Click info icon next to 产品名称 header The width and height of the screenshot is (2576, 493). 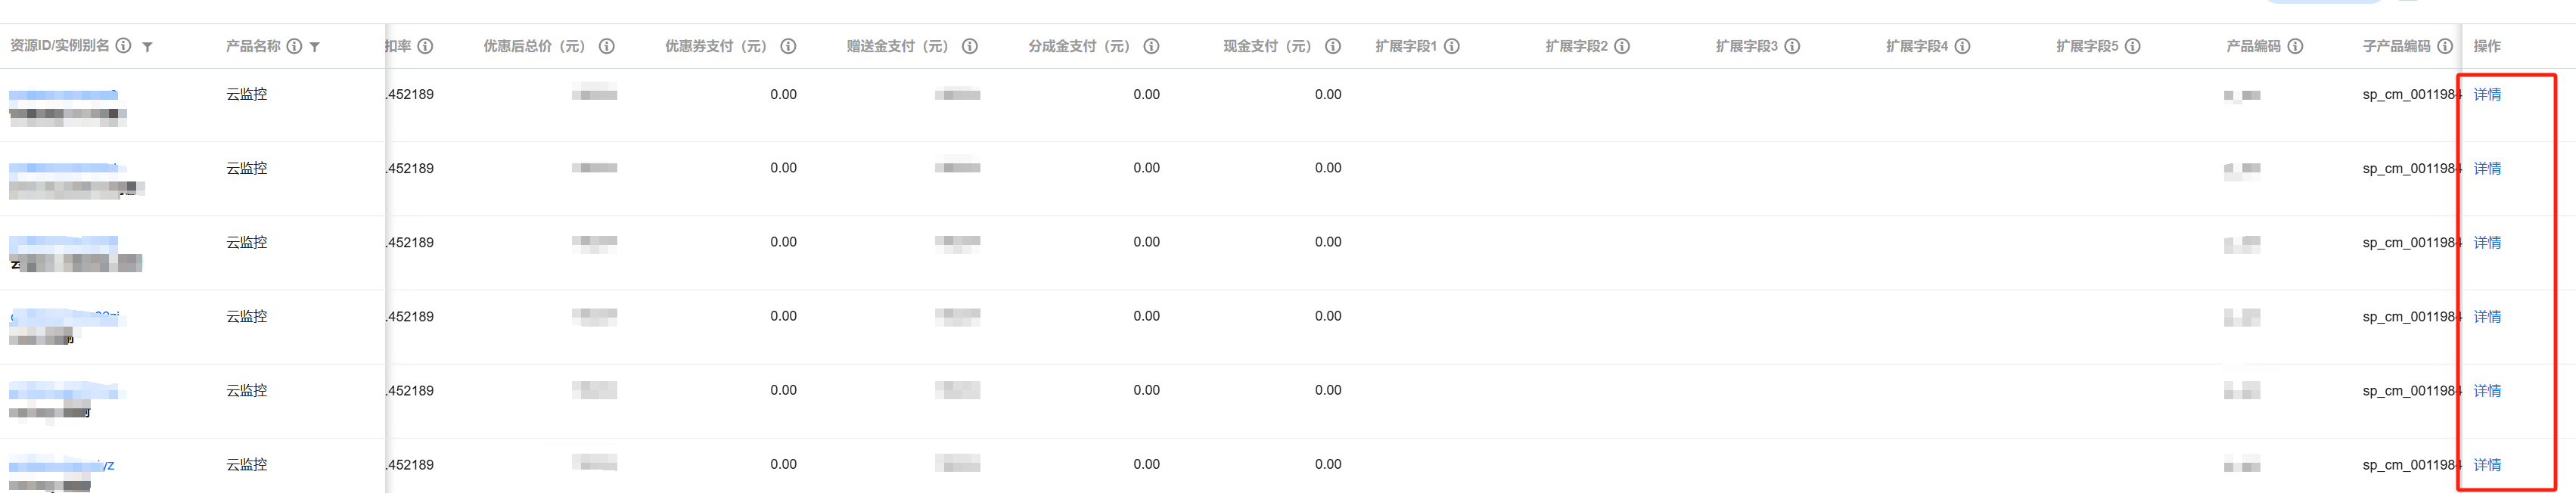coord(294,46)
